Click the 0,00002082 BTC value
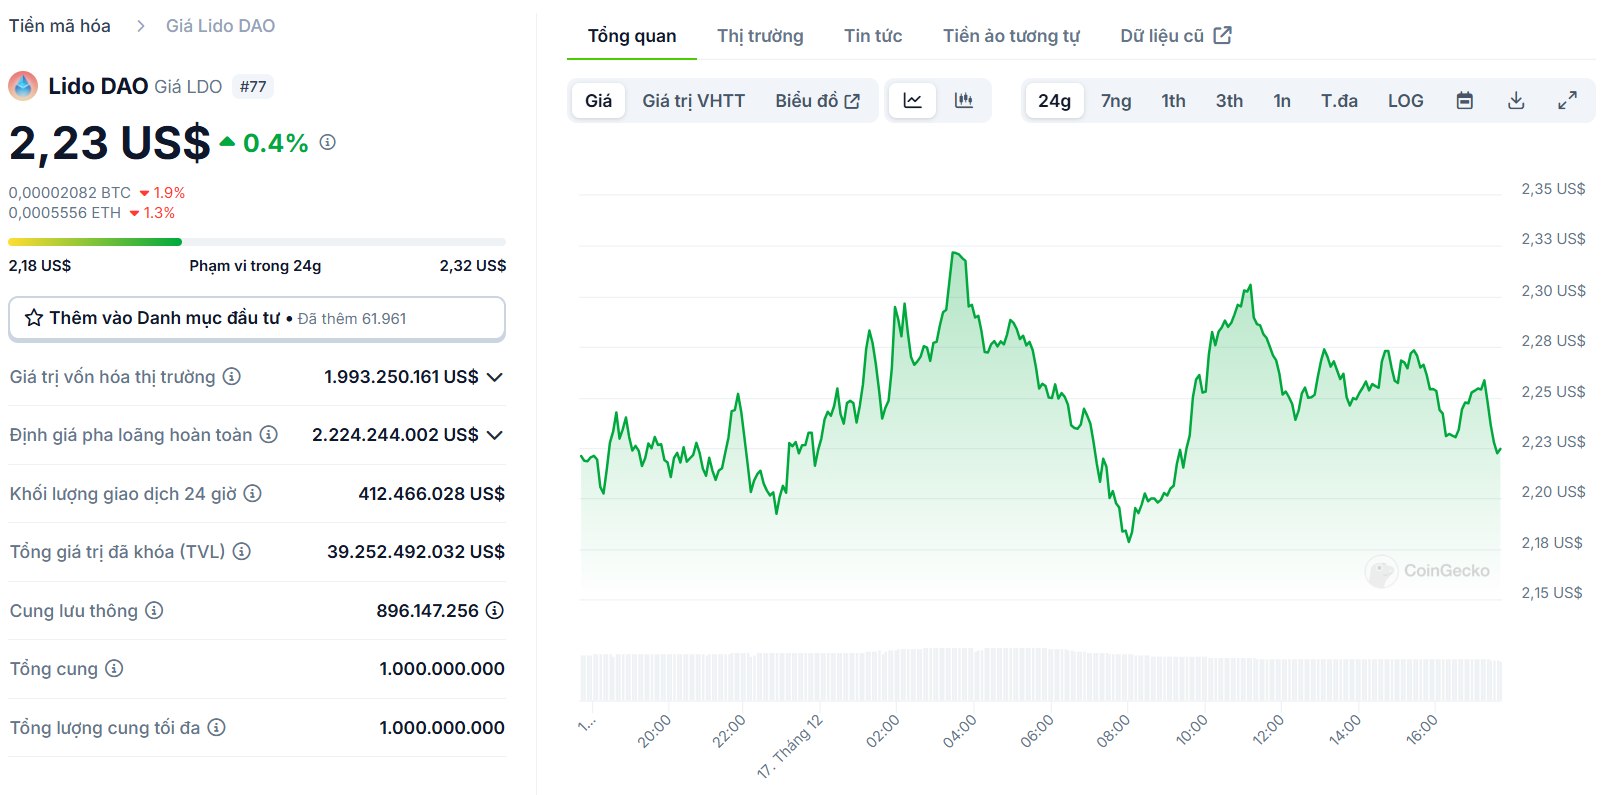 70,193
